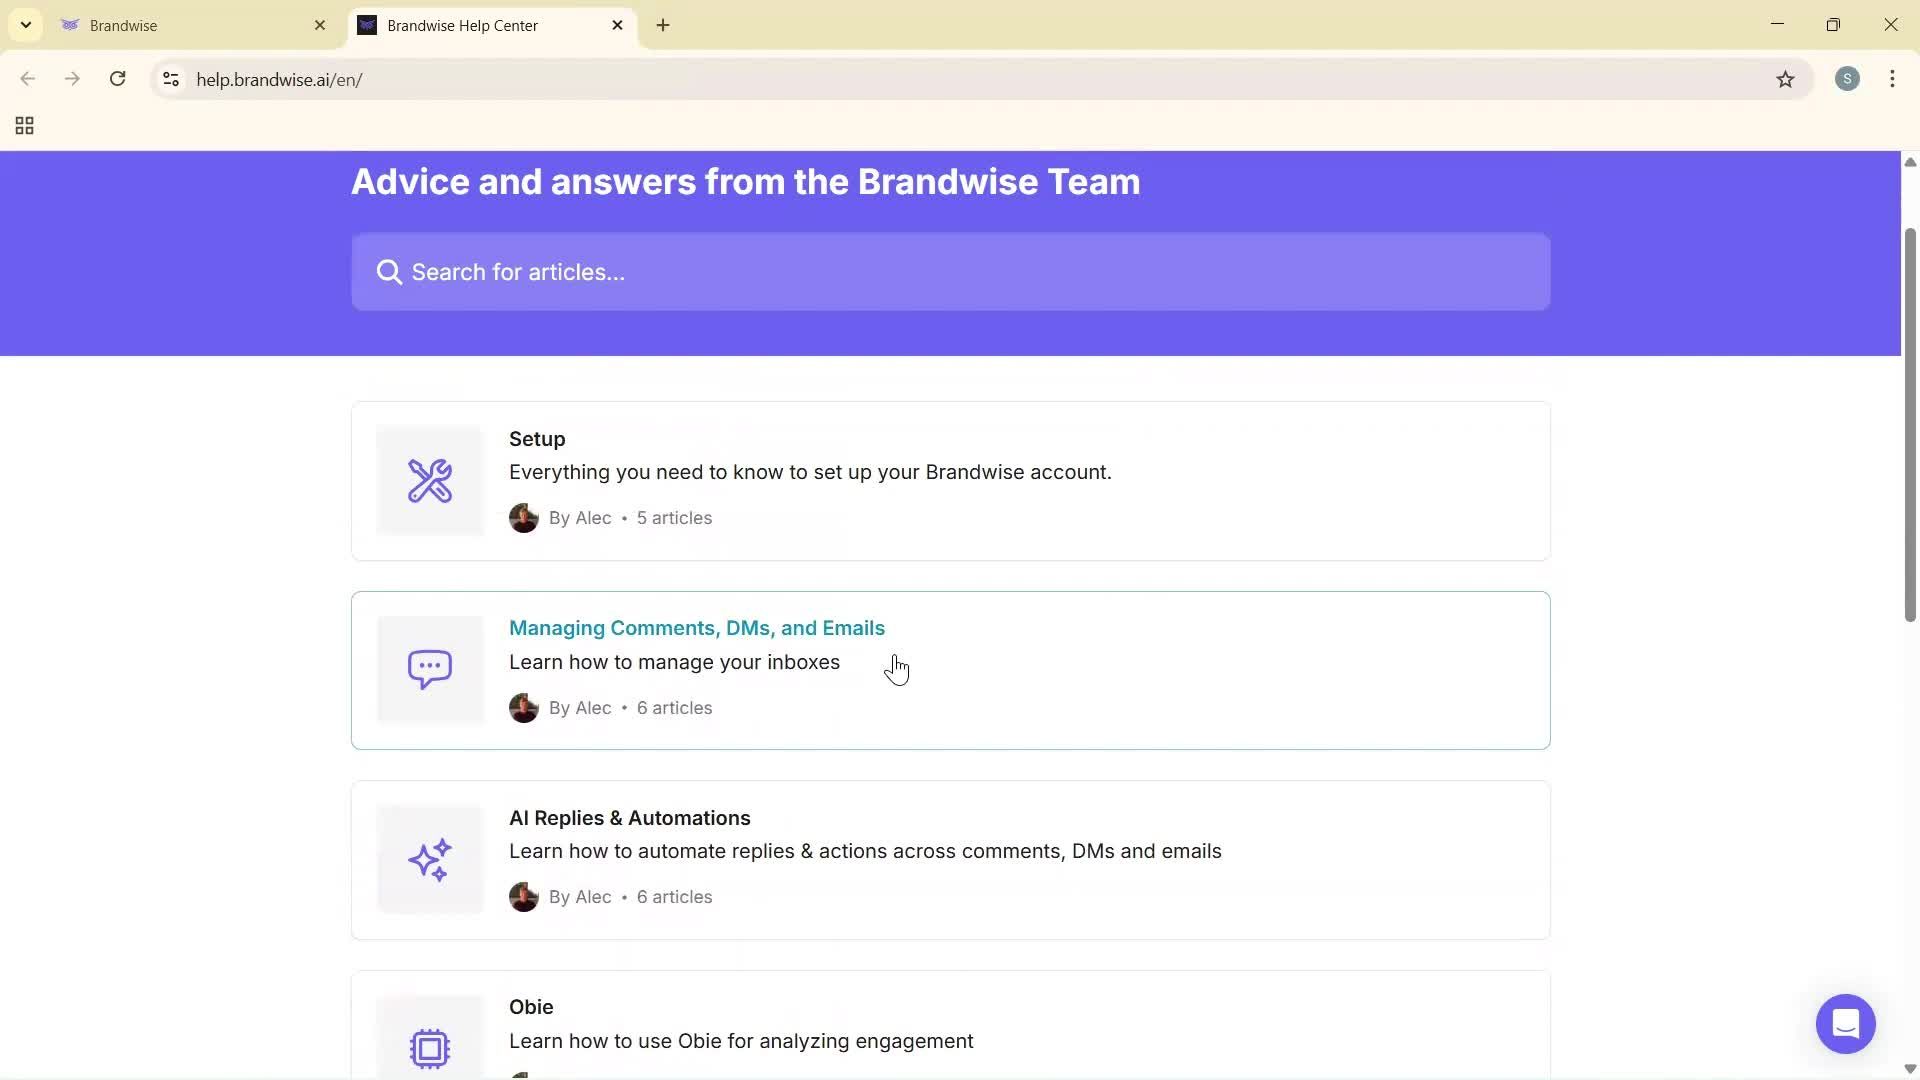This screenshot has width=1920, height=1080.
Task: Open the Intercom chat widget bubble
Action: (1845, 1023)
